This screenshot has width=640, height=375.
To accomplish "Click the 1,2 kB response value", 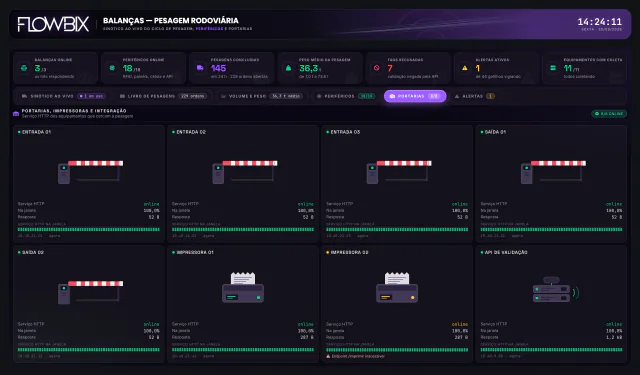I will coord(614,337).
